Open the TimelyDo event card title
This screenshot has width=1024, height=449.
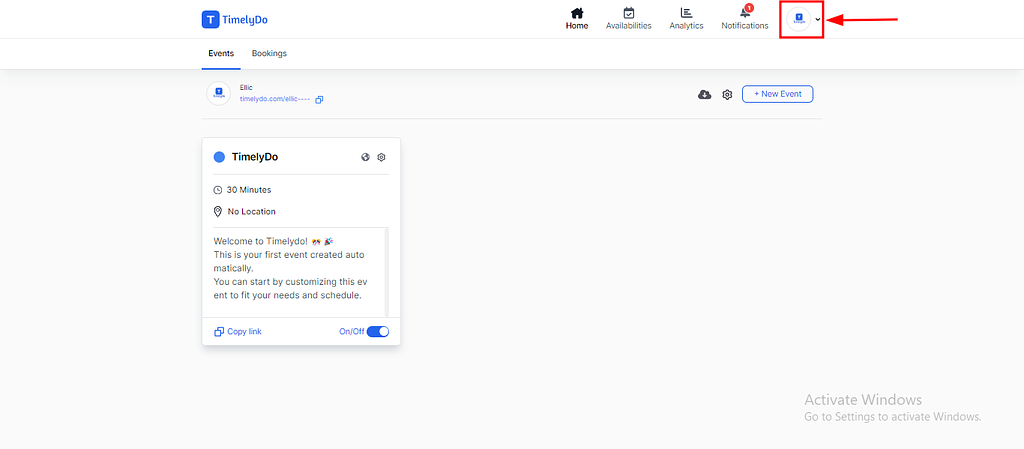[x=255, y=157]
